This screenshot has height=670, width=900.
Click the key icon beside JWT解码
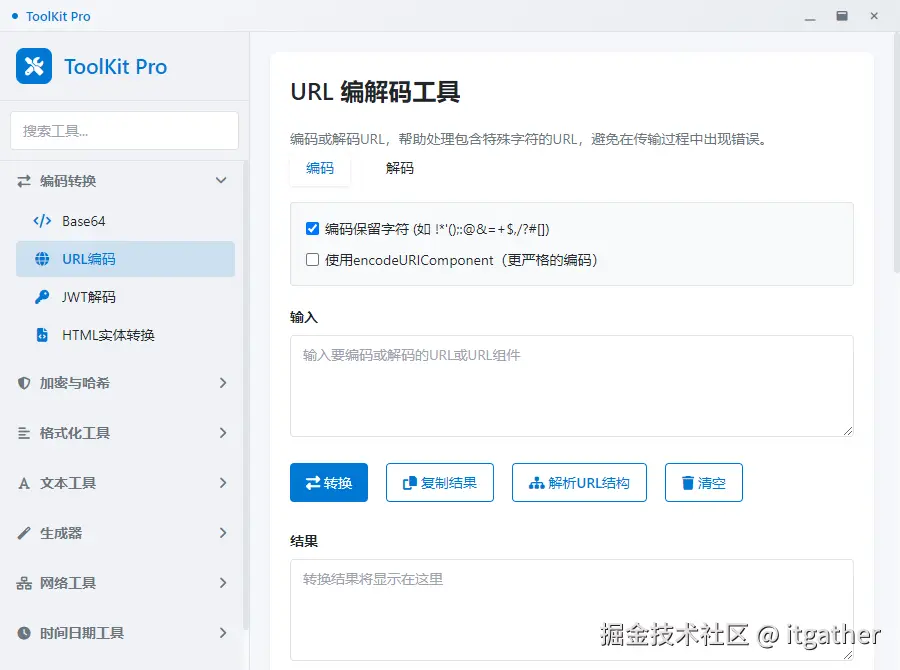(x=42, y=297)
